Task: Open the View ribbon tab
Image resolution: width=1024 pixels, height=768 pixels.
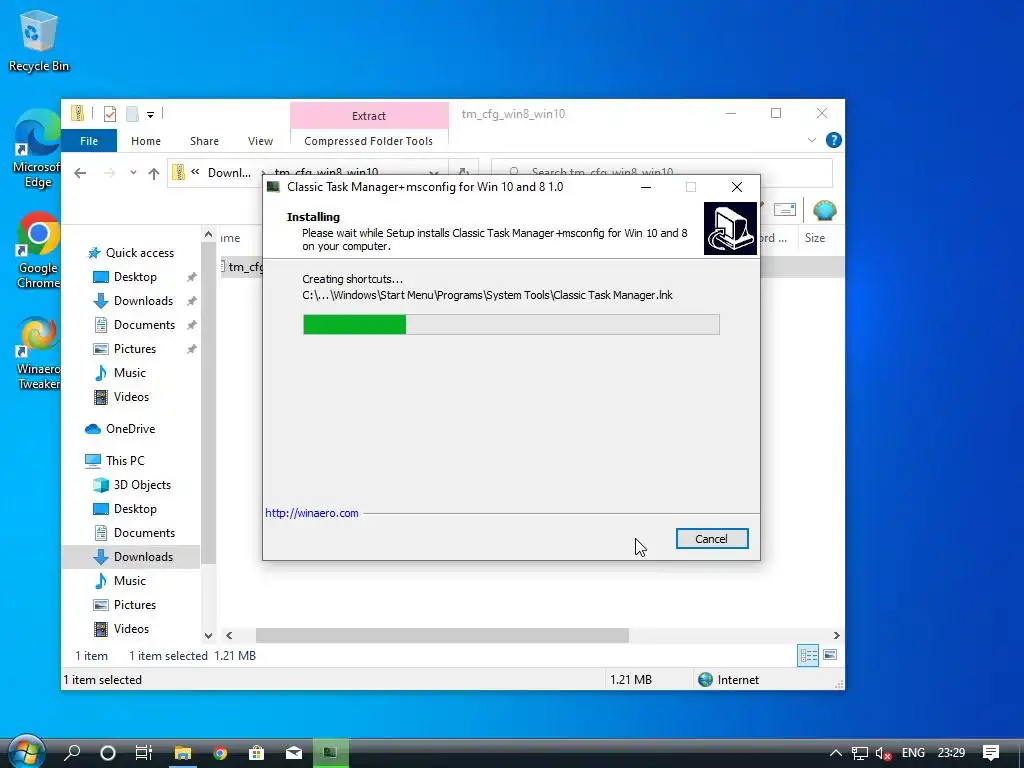Action: (x=260, y=141)
